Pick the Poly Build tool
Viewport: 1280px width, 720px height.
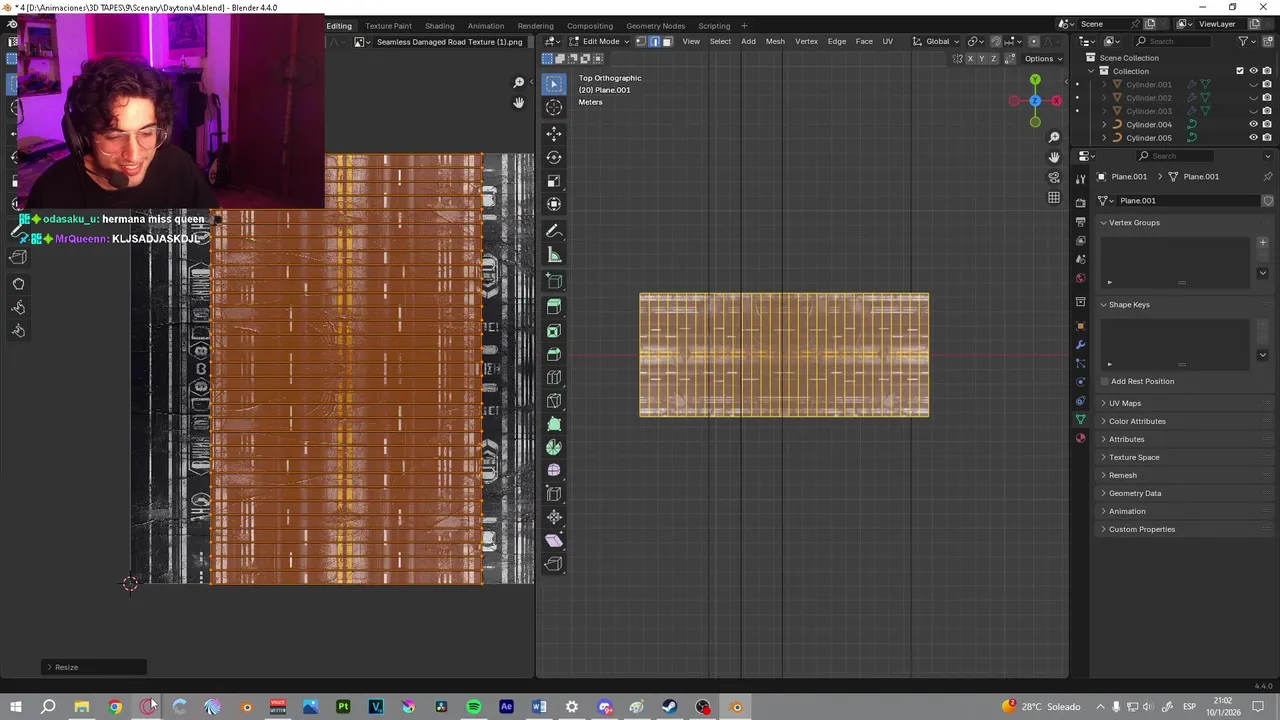pos(554,424)
